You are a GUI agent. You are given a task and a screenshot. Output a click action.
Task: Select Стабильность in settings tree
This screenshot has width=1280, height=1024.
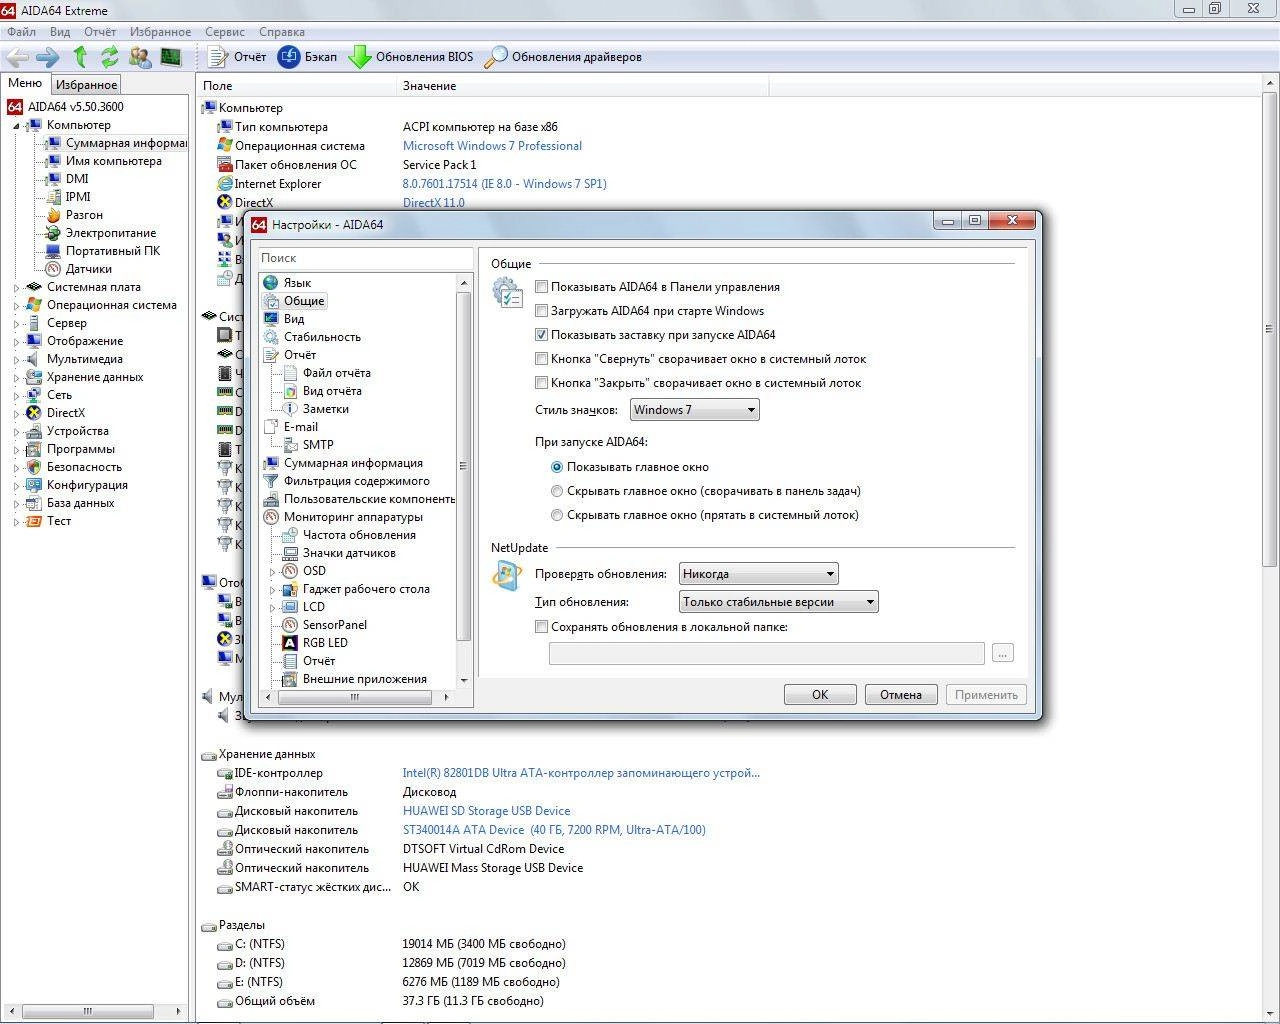point(322,337)
